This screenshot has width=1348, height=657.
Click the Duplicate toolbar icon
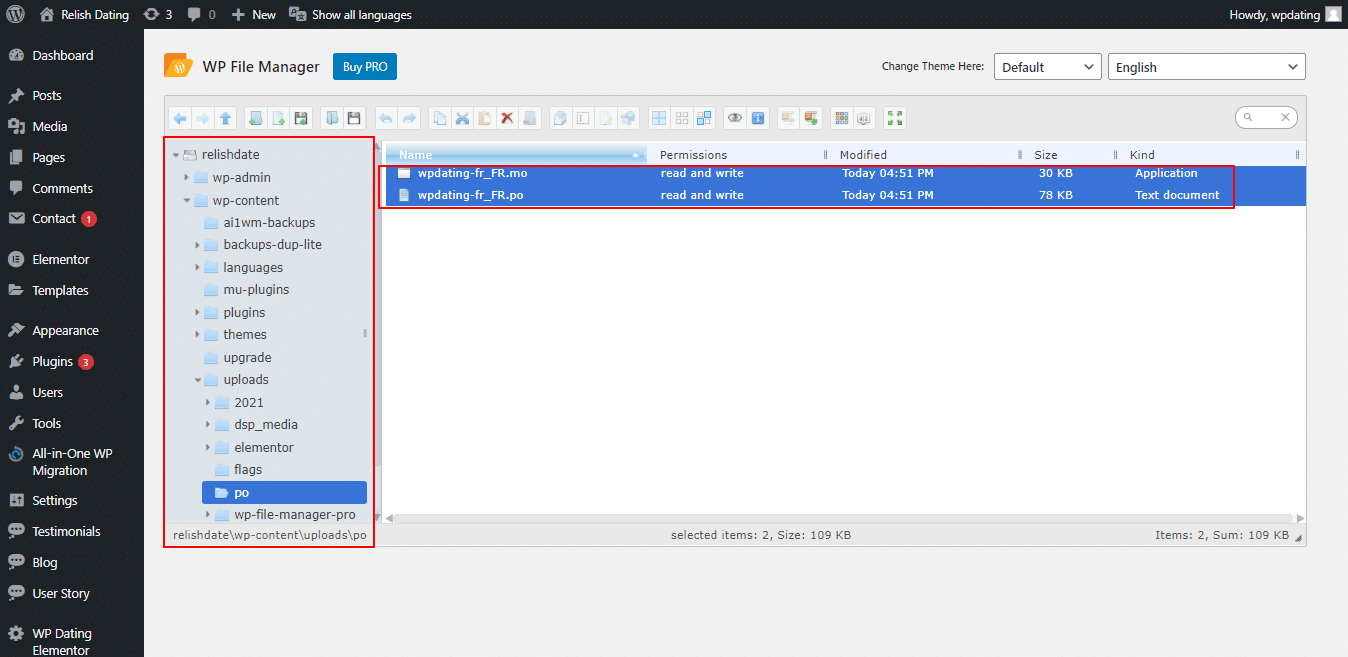coord(560,118)
